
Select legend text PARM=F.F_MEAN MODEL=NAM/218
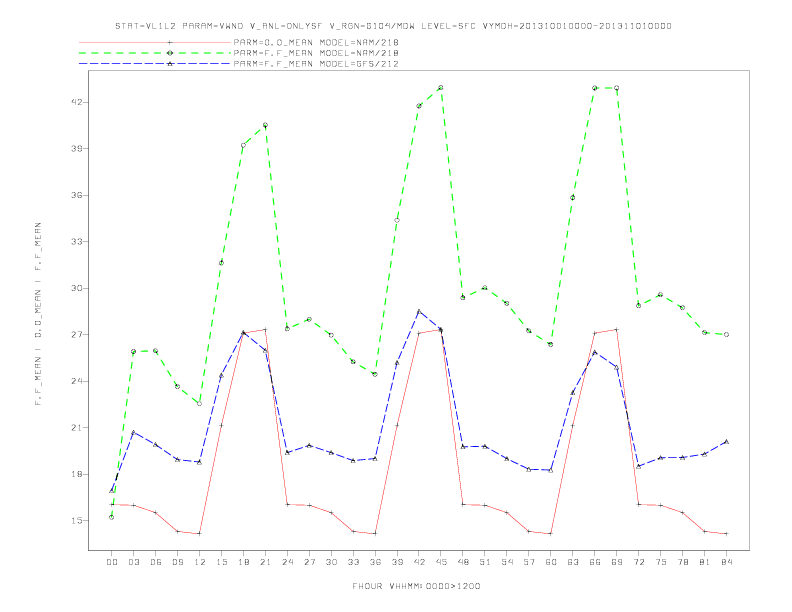(x=316, y=53)
